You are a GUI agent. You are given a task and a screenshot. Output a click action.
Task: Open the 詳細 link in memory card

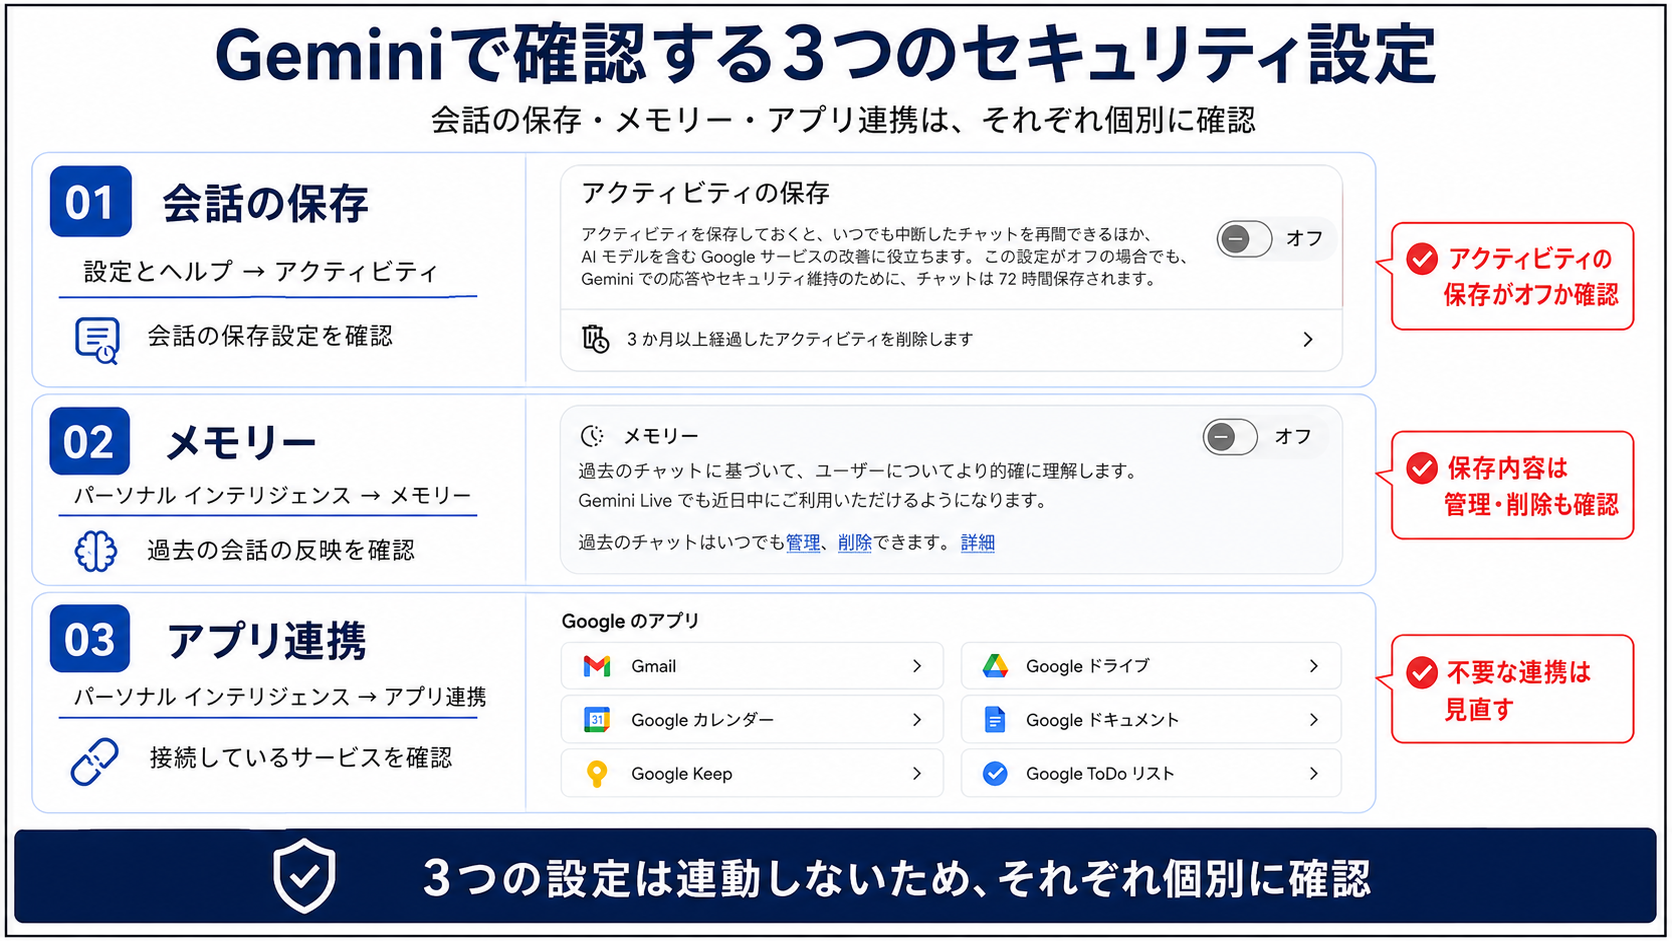point(978,543)
